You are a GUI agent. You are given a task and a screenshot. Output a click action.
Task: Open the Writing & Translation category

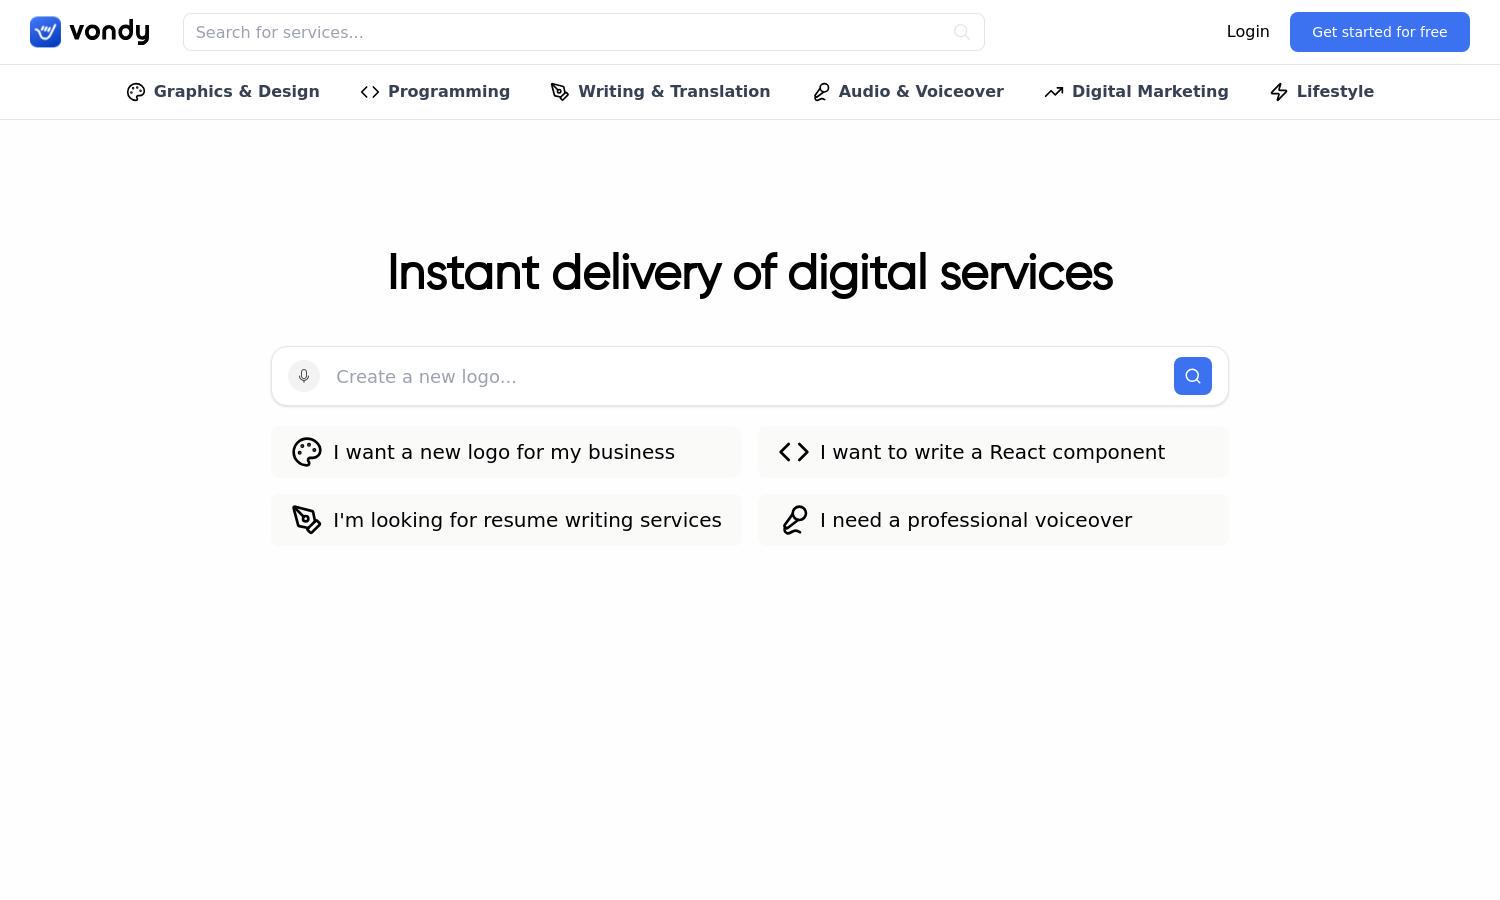click(x=660, y=92)
